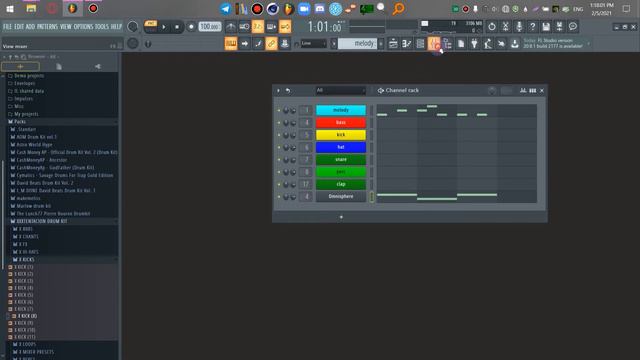Click the melody pattern selector field
Viewport: 640px width, 360px height.
click(x=358, y=43)
